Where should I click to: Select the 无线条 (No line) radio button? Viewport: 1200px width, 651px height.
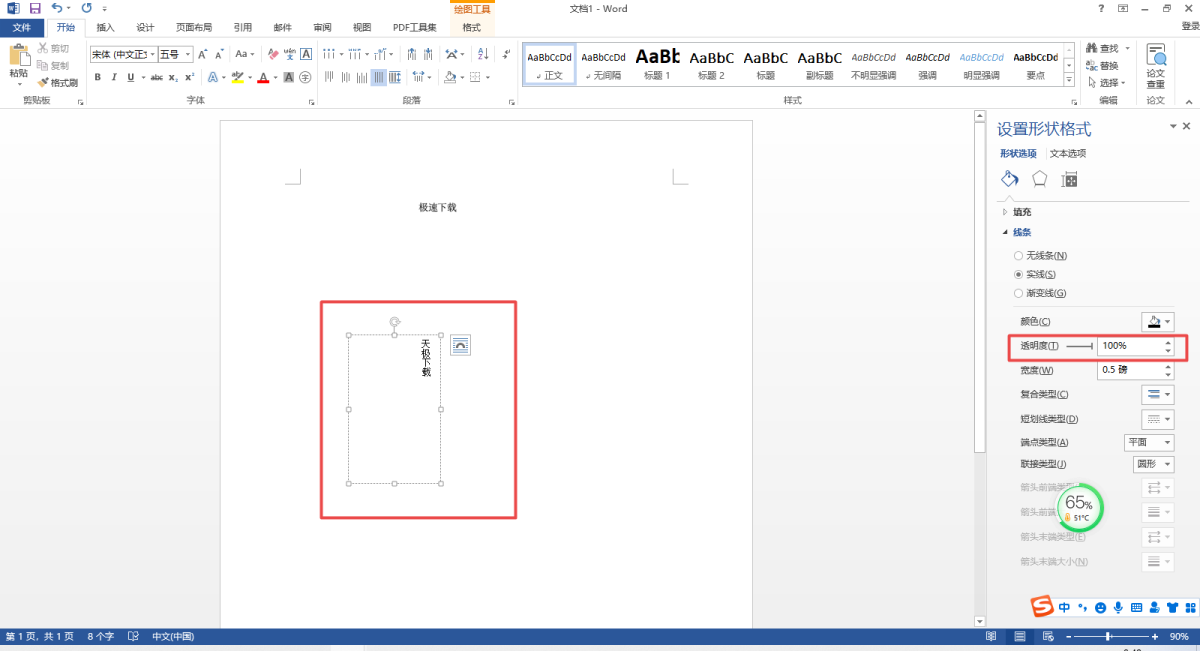point(1018,256)
